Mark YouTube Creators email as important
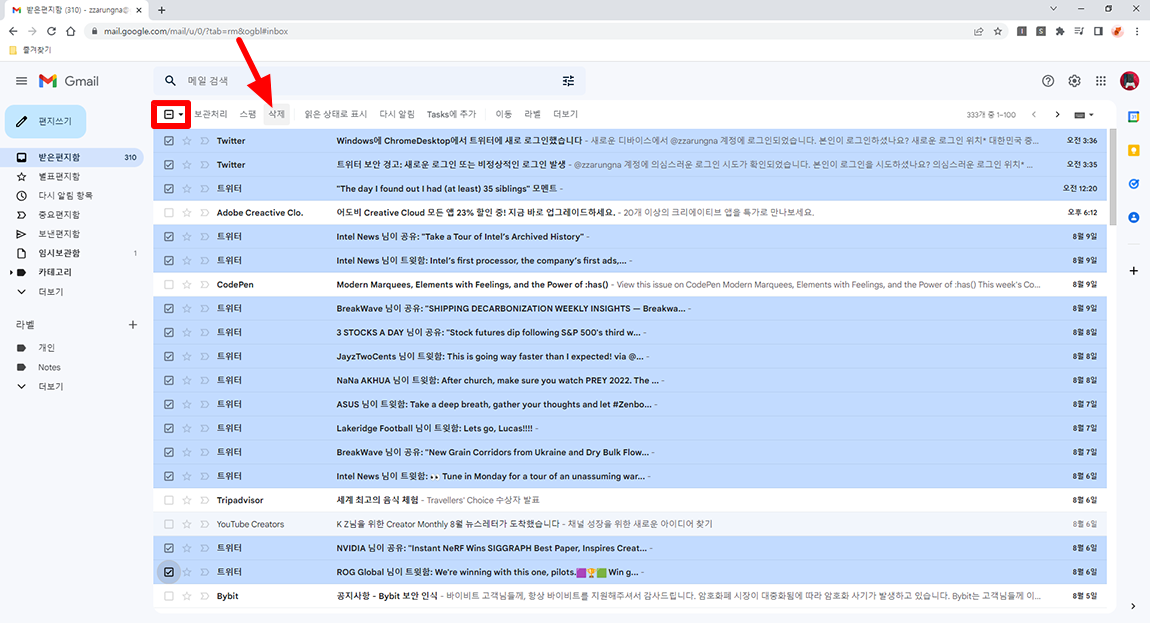 (205, 524)
